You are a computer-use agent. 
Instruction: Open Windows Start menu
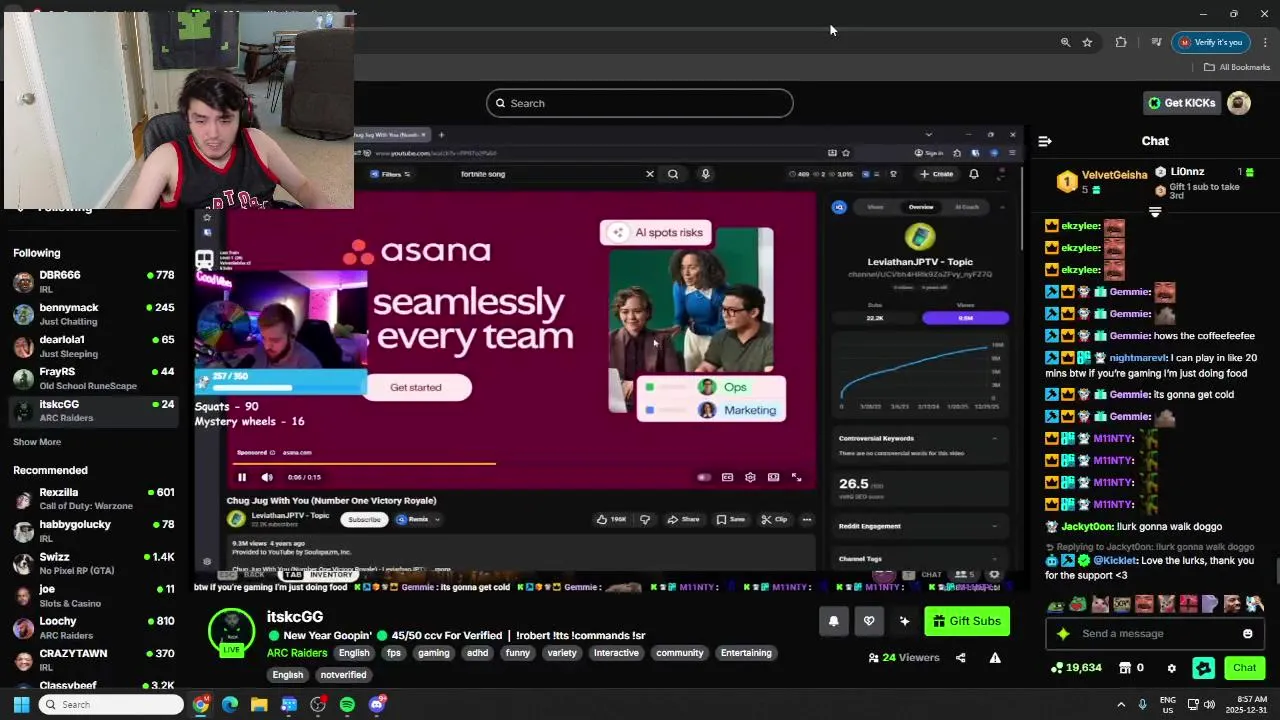(21, 705)
